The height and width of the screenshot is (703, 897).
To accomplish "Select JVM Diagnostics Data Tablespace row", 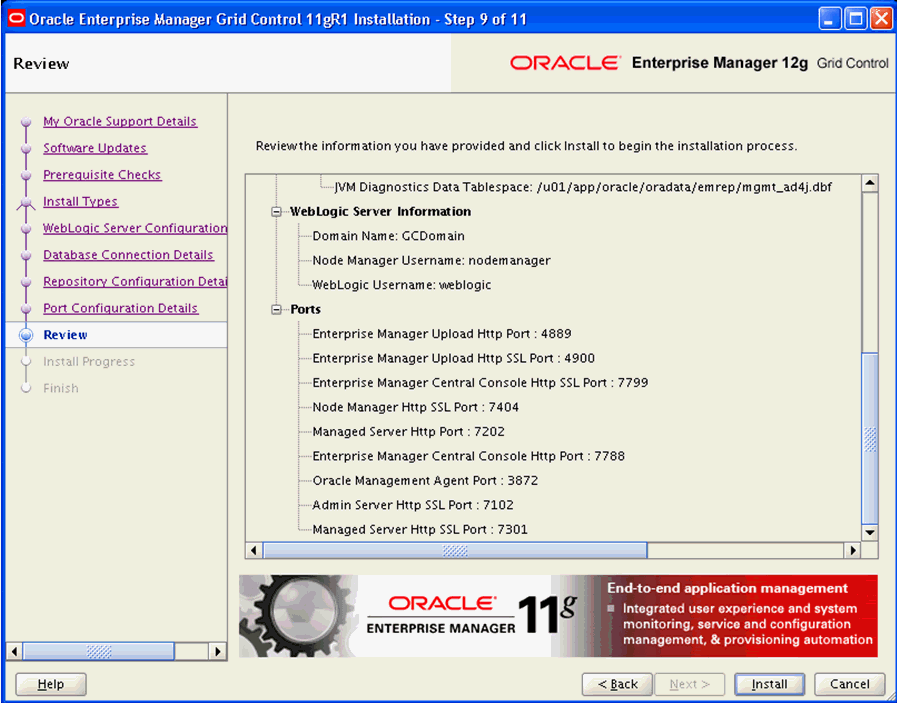I will pyautogui.click(x=583, y=187).
